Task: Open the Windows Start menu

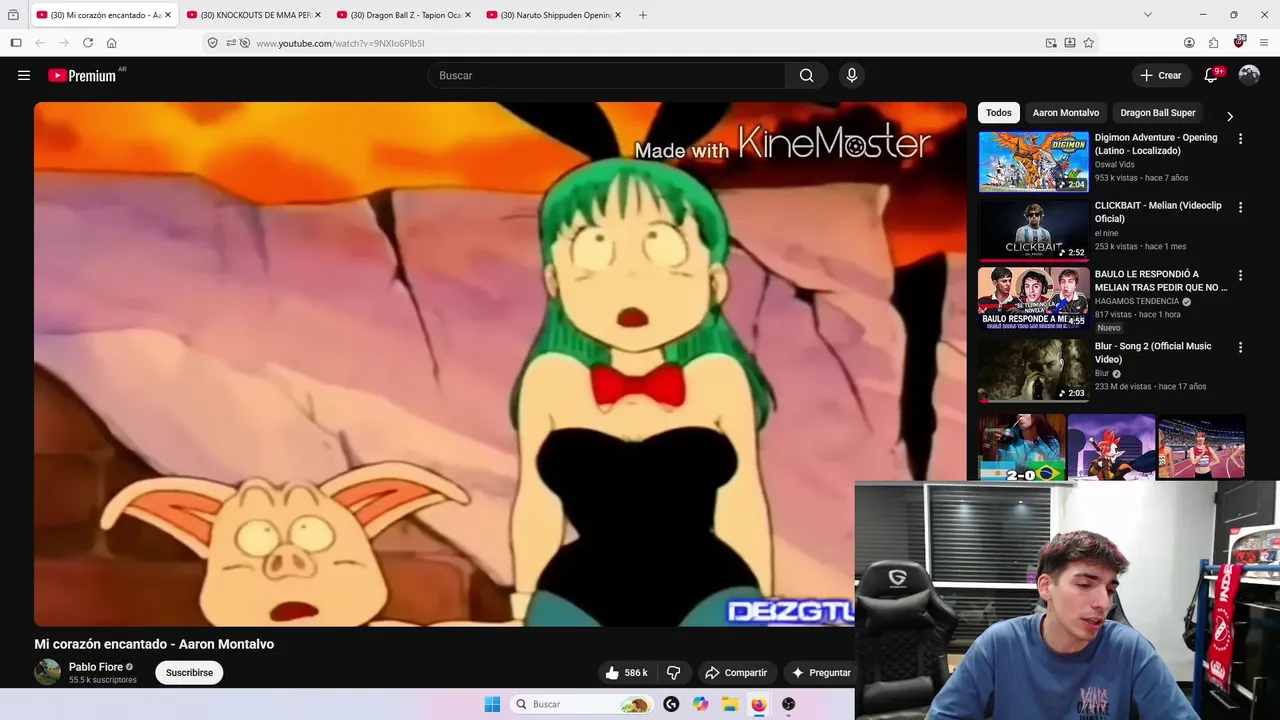Action: tap(492, 704)
